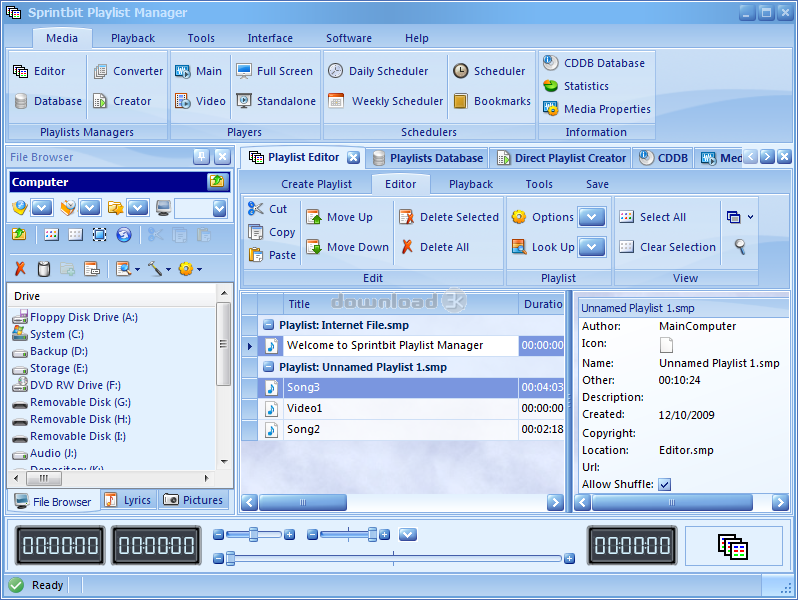Click the first small slider handle
This screenshot has width=798, height=600.
[253, 534]
